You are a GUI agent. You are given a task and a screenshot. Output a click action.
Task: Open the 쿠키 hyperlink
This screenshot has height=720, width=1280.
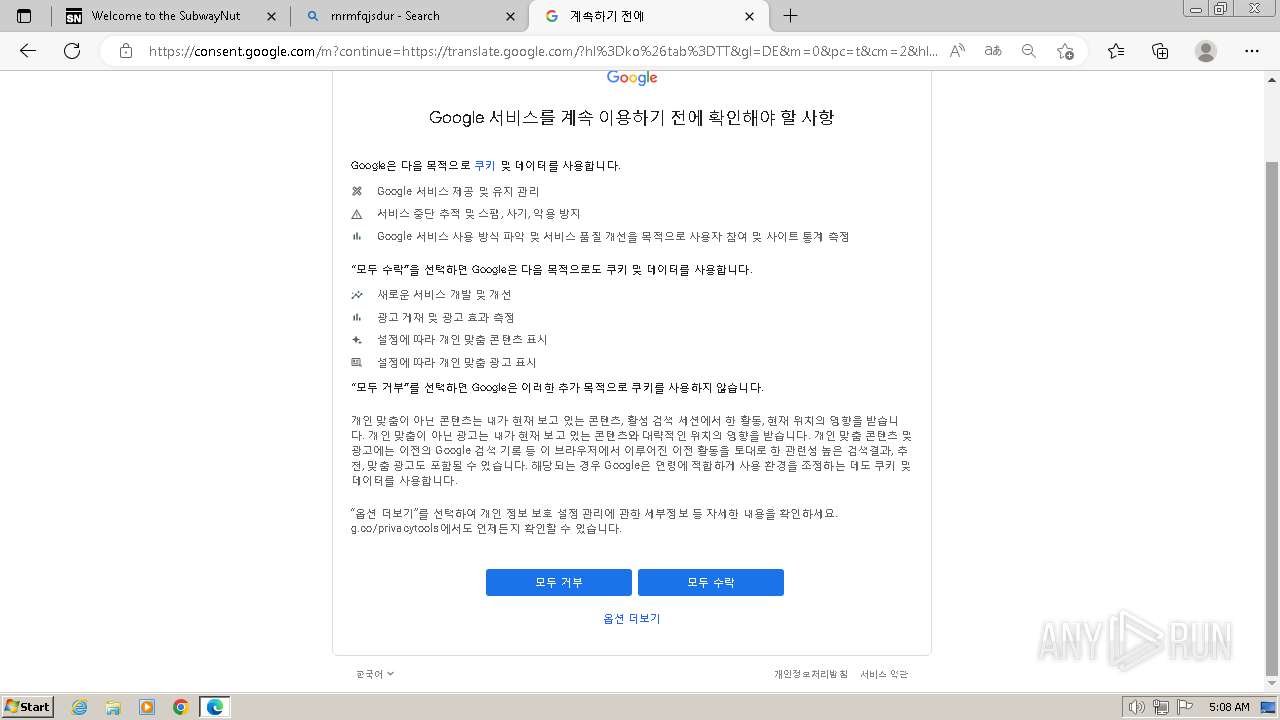coord(485,166)
